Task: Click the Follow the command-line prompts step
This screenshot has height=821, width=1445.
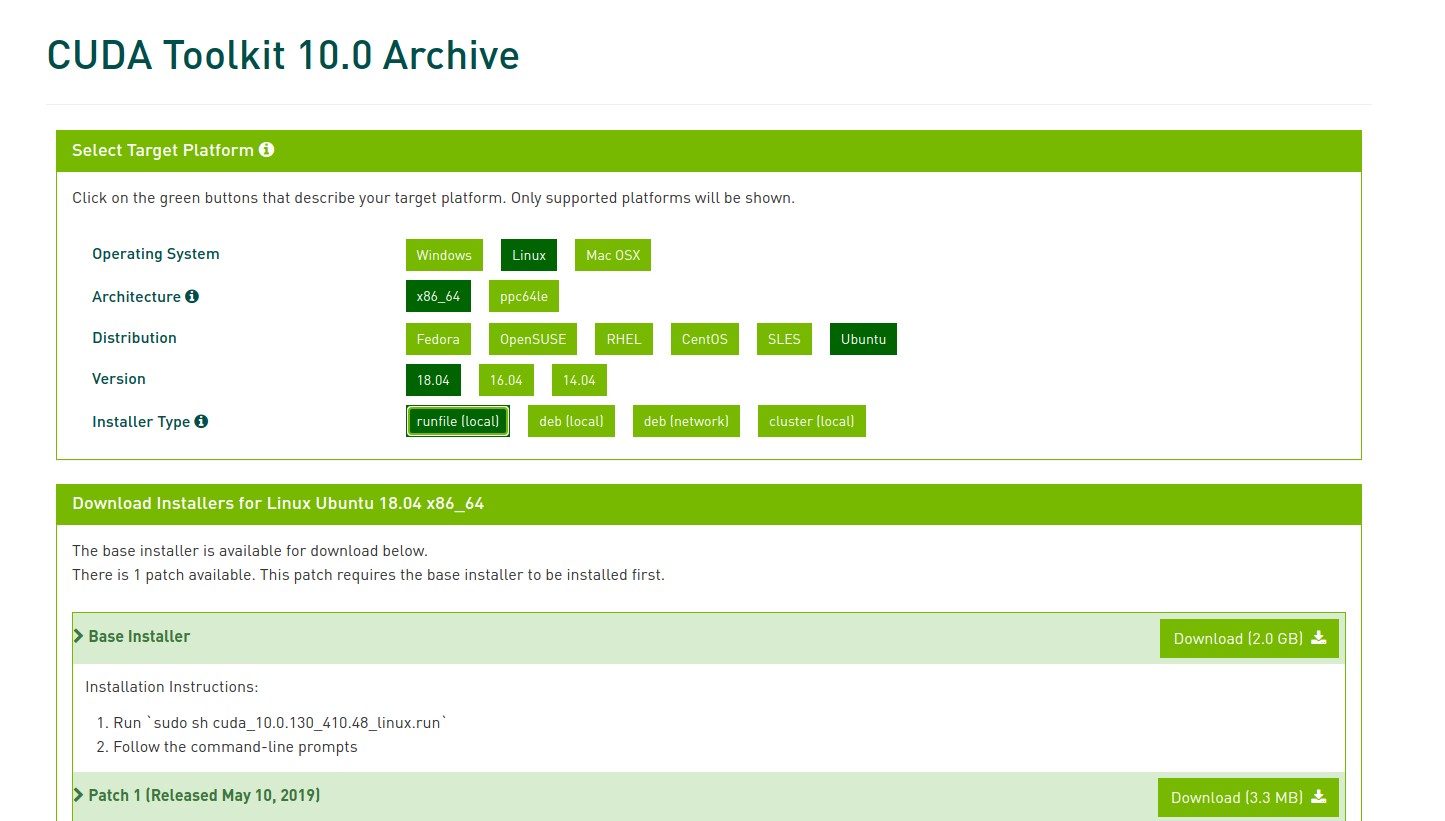Action: (235, 747)
